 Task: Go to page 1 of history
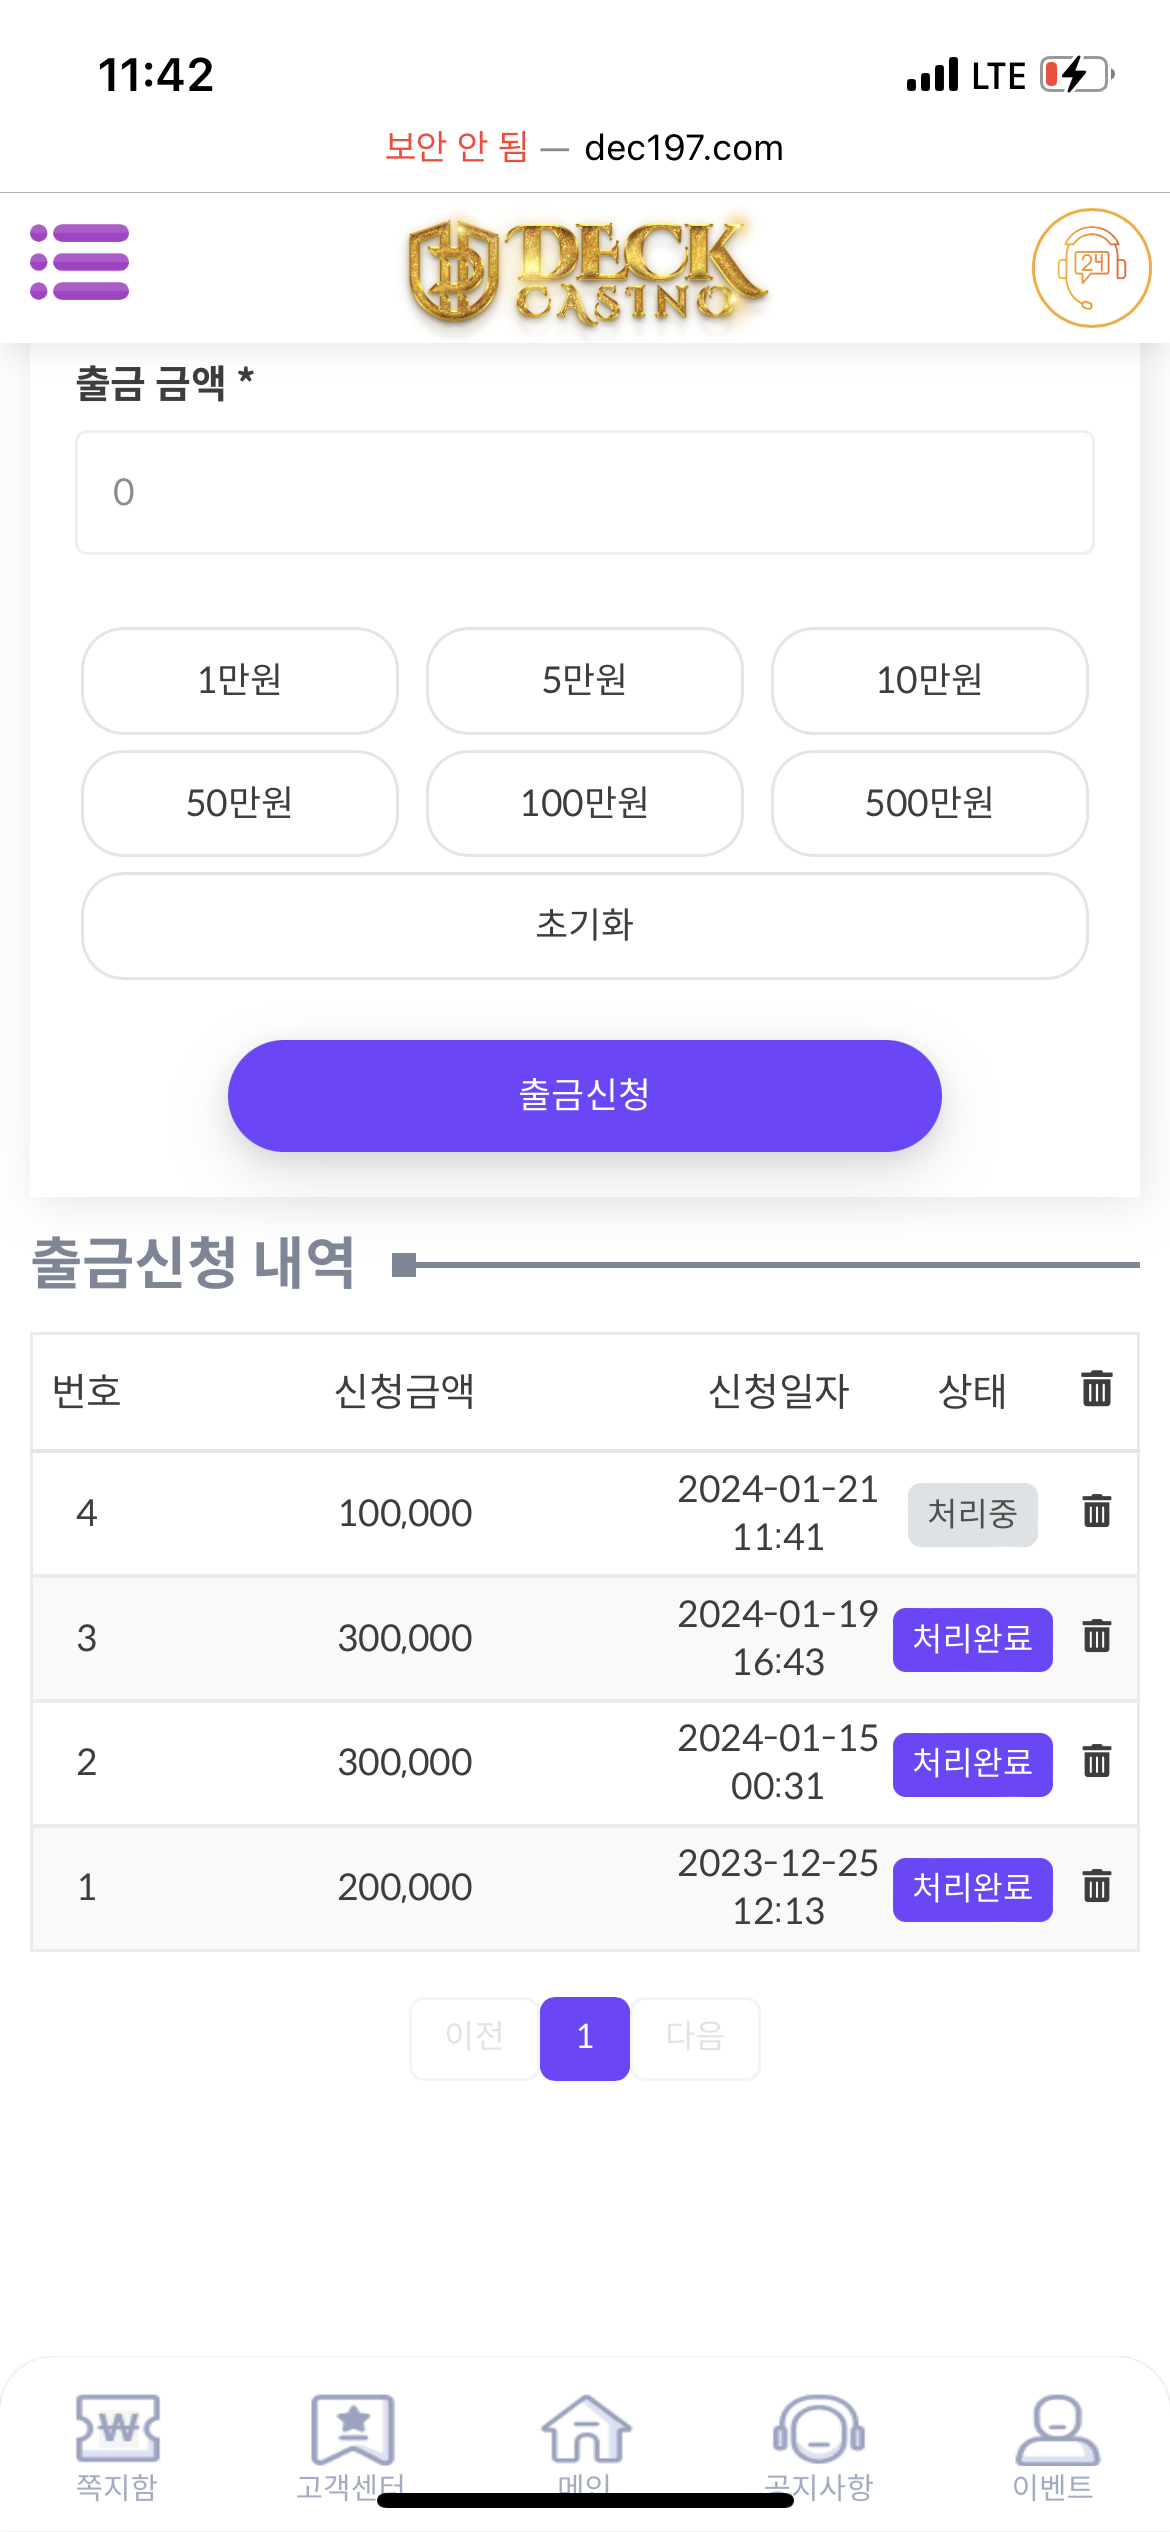click(x=585, y=2037)
